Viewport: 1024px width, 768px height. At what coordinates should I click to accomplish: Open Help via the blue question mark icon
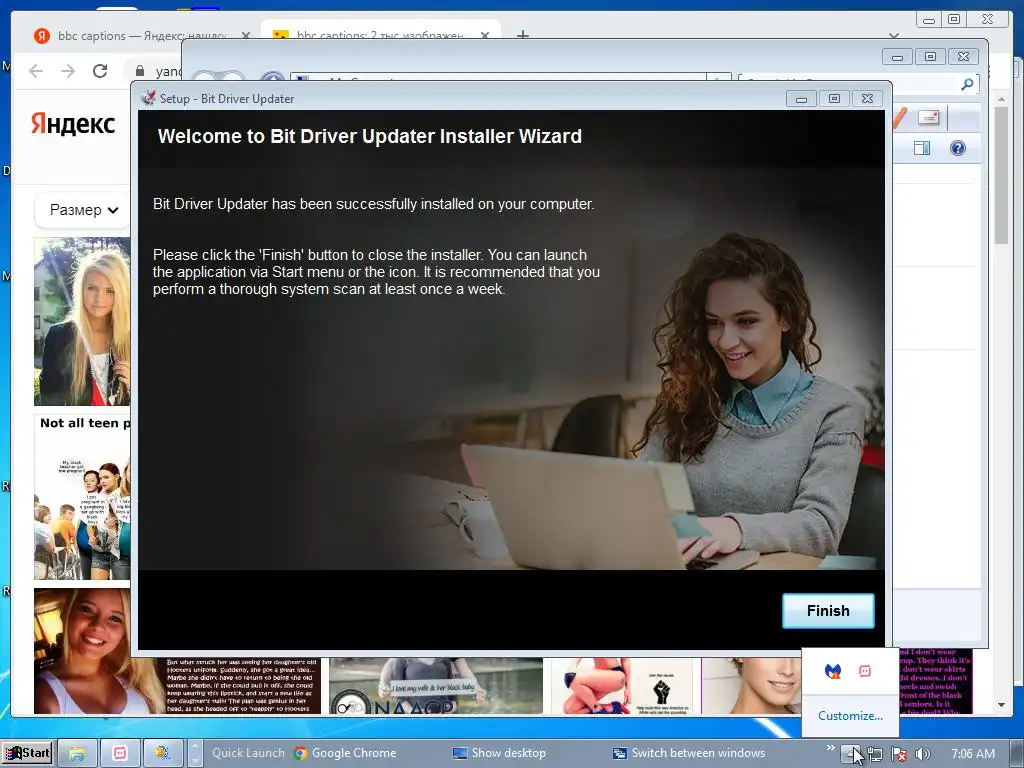[957, 148]
